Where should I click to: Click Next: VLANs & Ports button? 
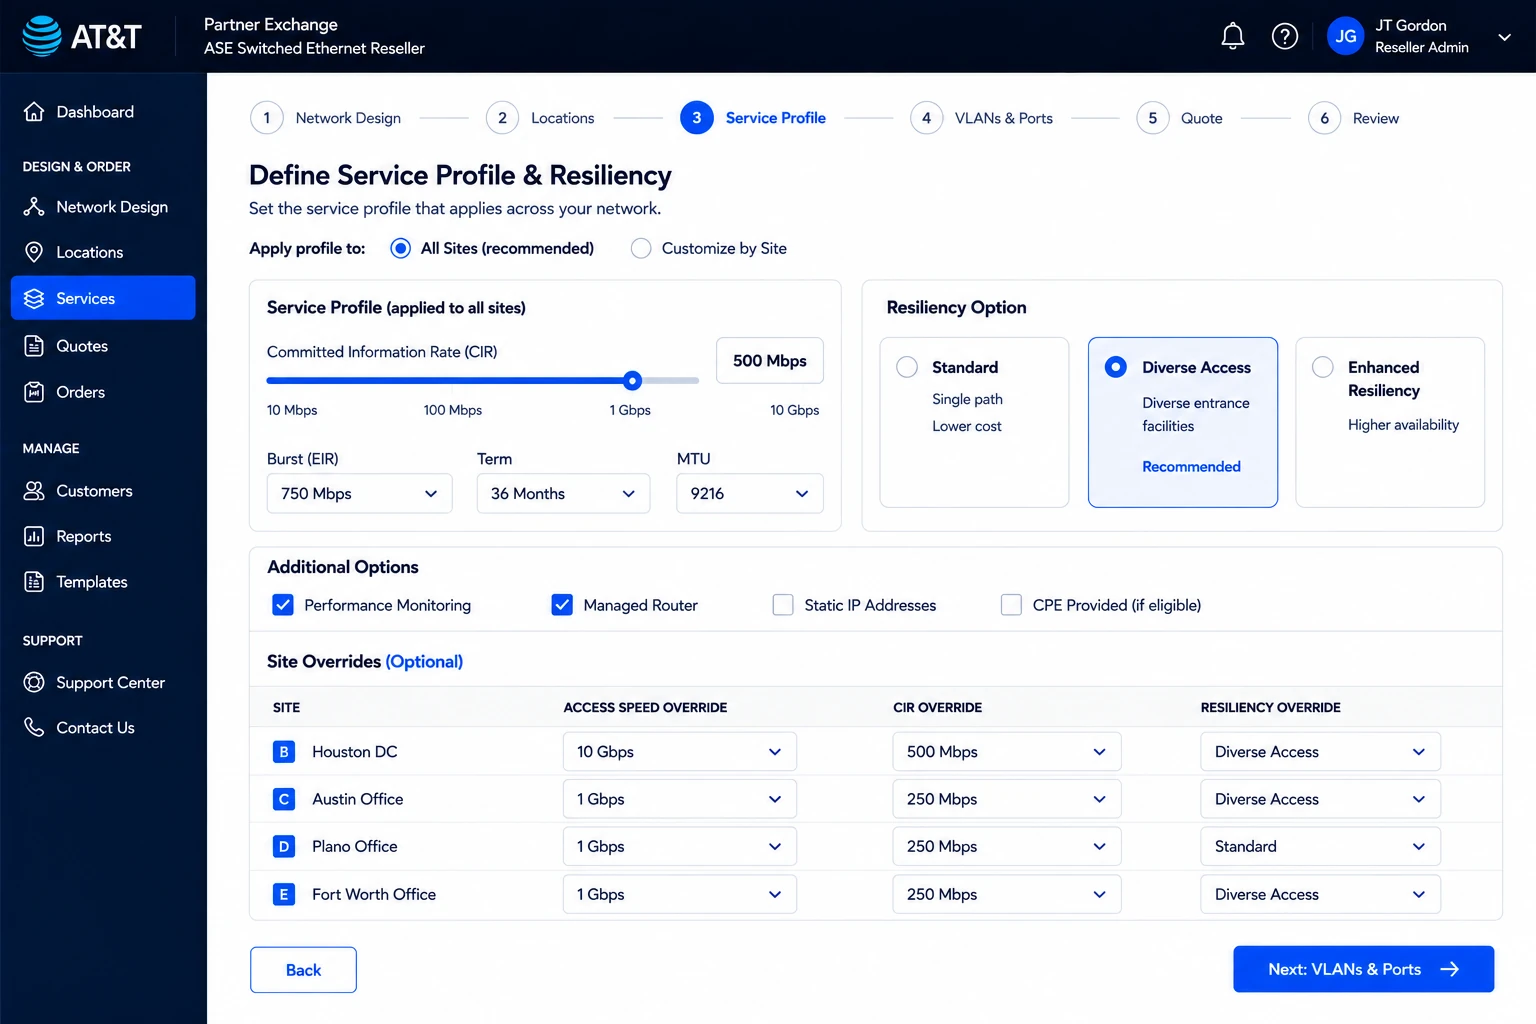(x=1363, y=969)
